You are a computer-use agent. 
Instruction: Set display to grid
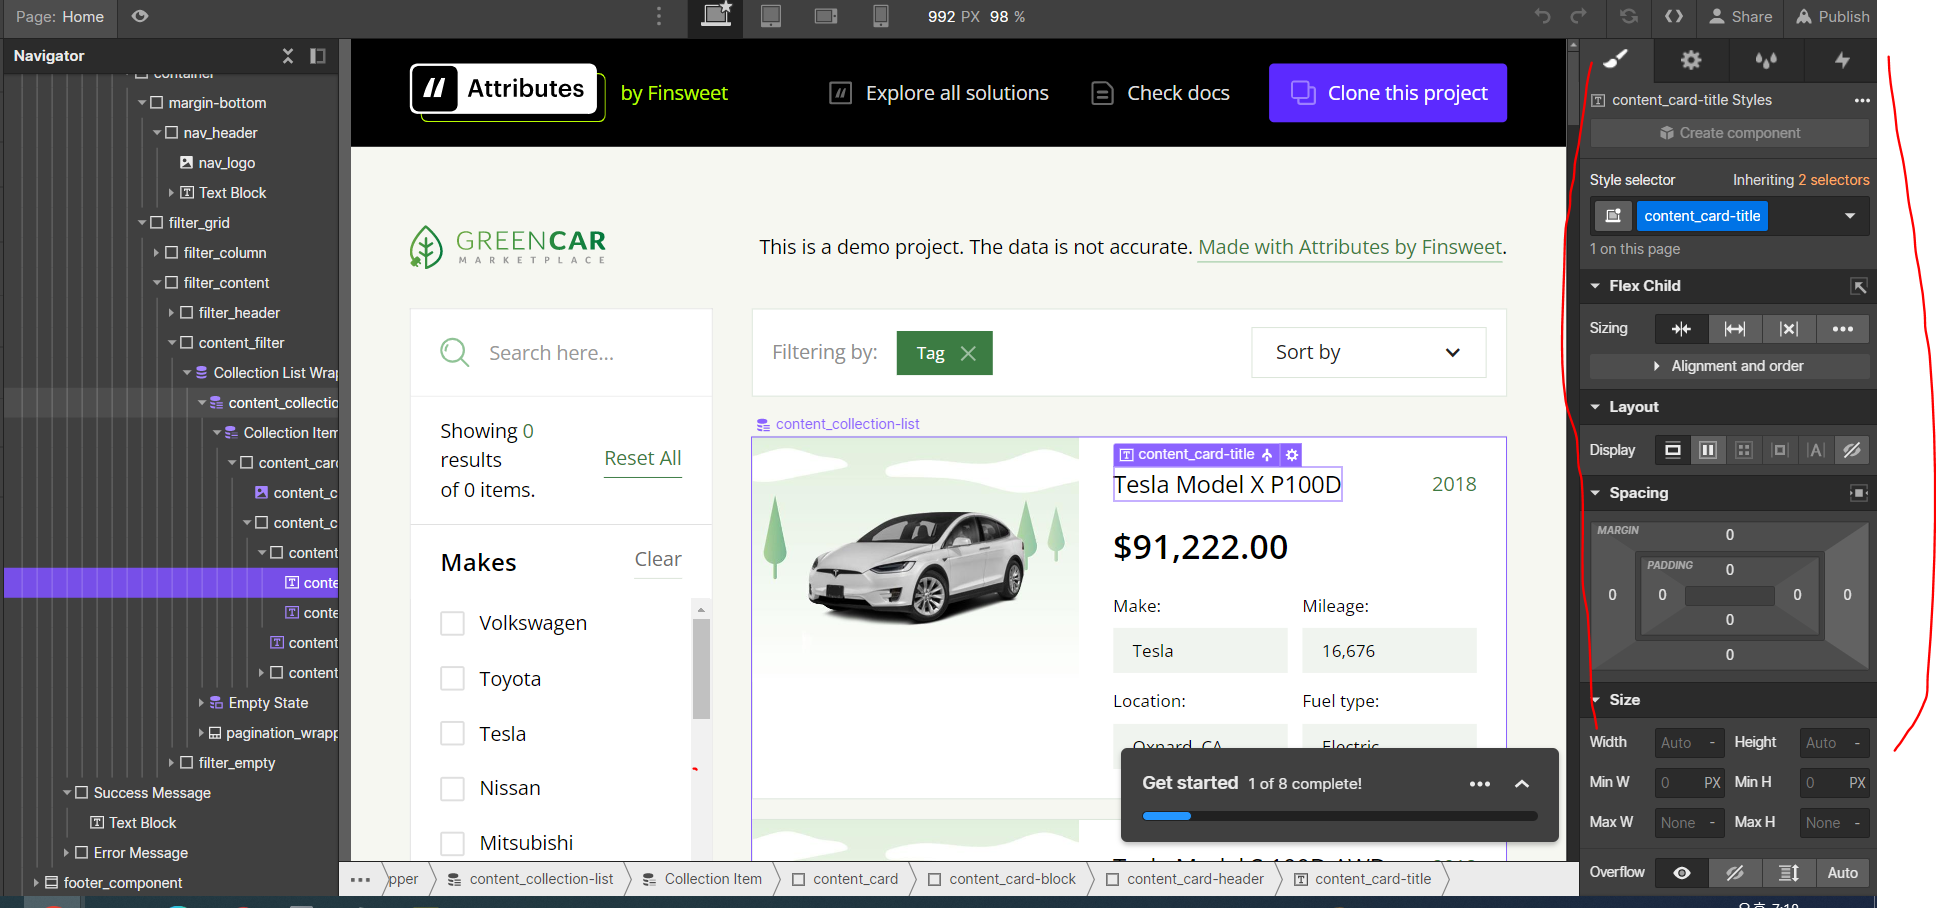1744,450
